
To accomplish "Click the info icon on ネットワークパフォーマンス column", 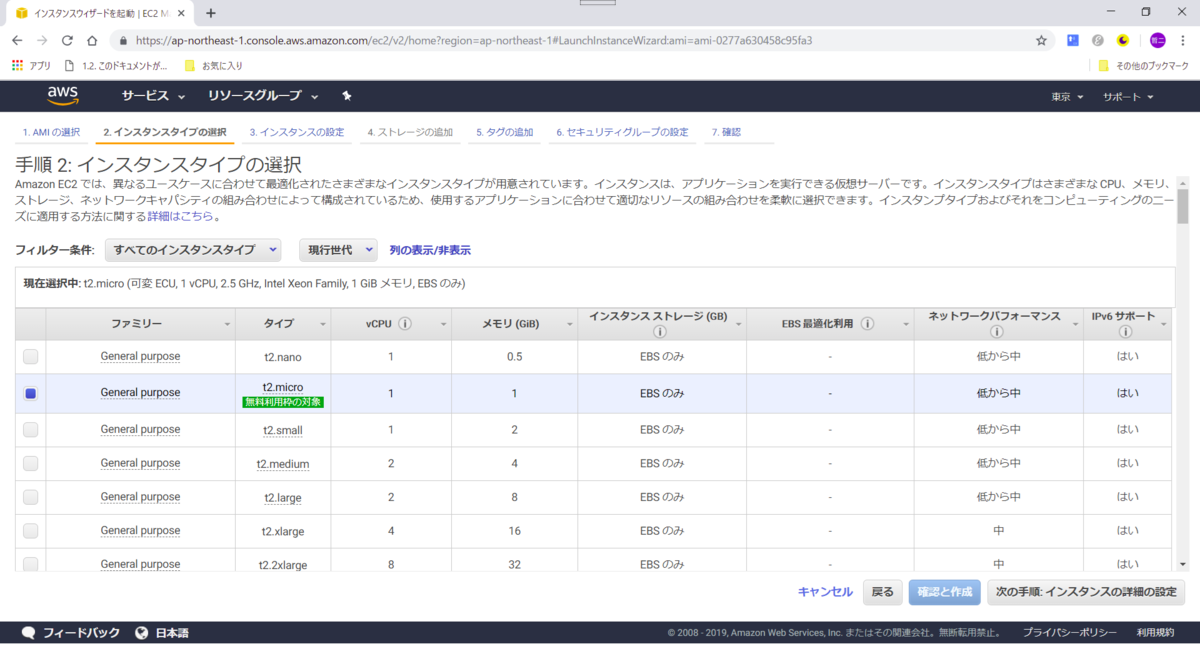I will coord(998,330).
